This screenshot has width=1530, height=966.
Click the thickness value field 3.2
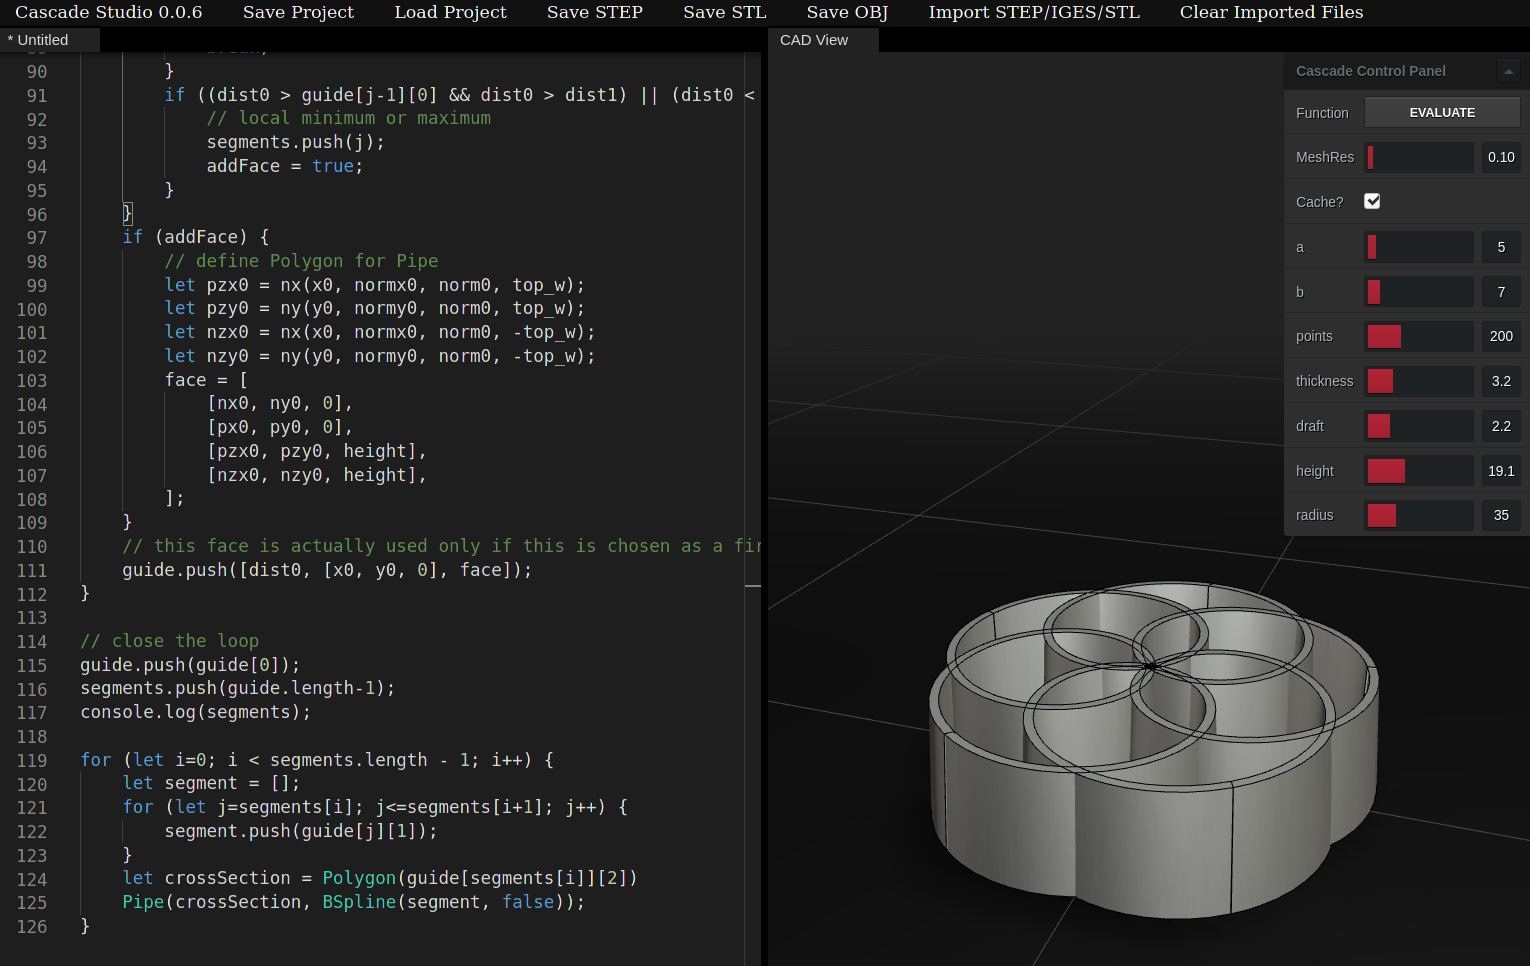point(1501,381)
